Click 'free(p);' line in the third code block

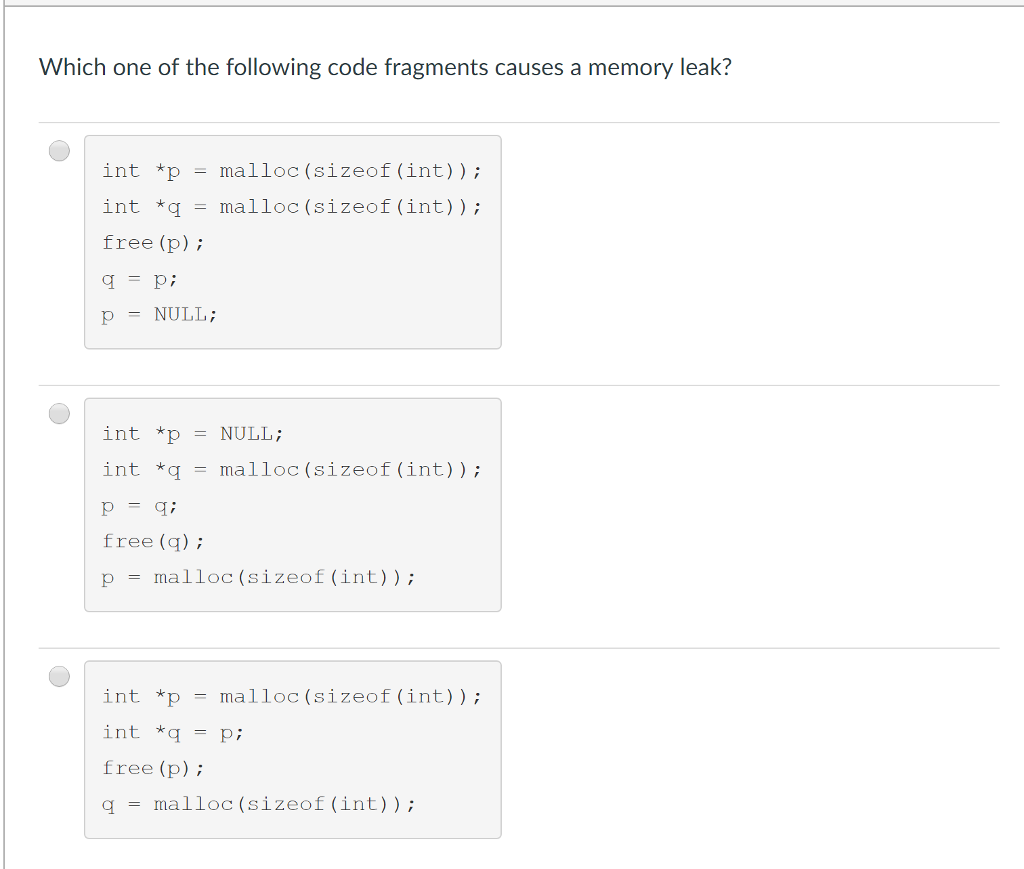point(153,768)
